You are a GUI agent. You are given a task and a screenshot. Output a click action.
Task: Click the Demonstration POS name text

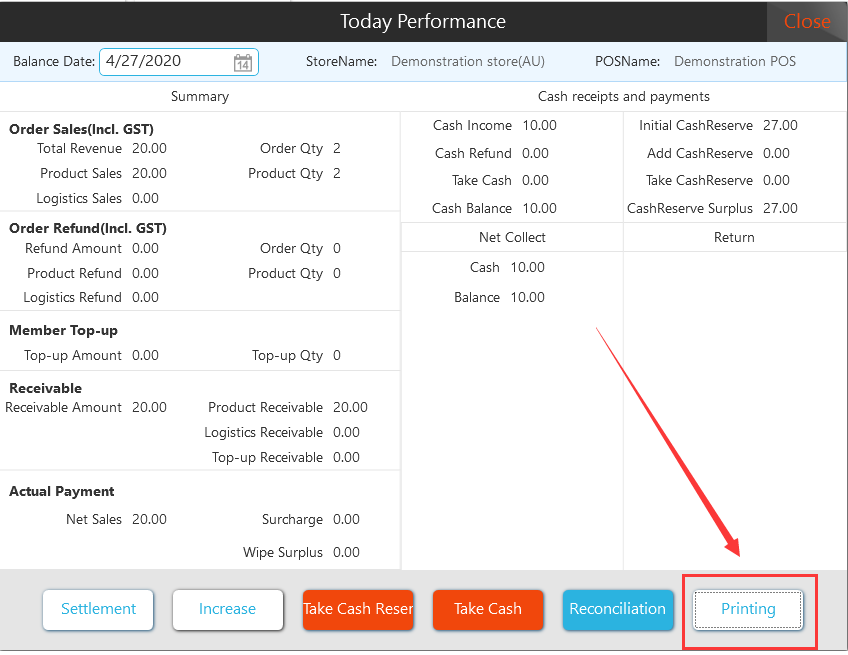(x=735, y=62)
